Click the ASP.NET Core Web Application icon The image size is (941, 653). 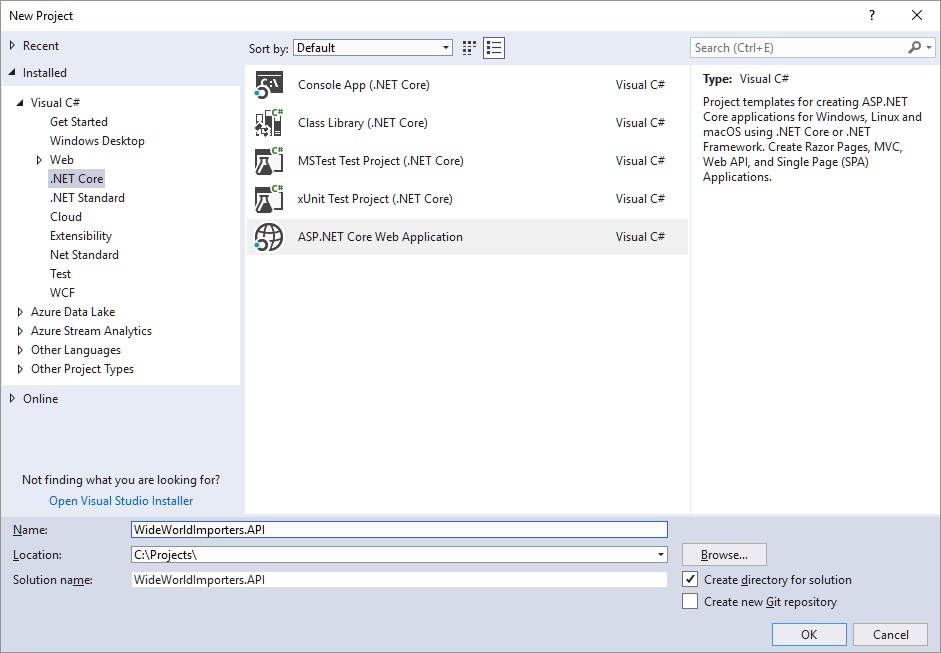(x=269, y=237)
